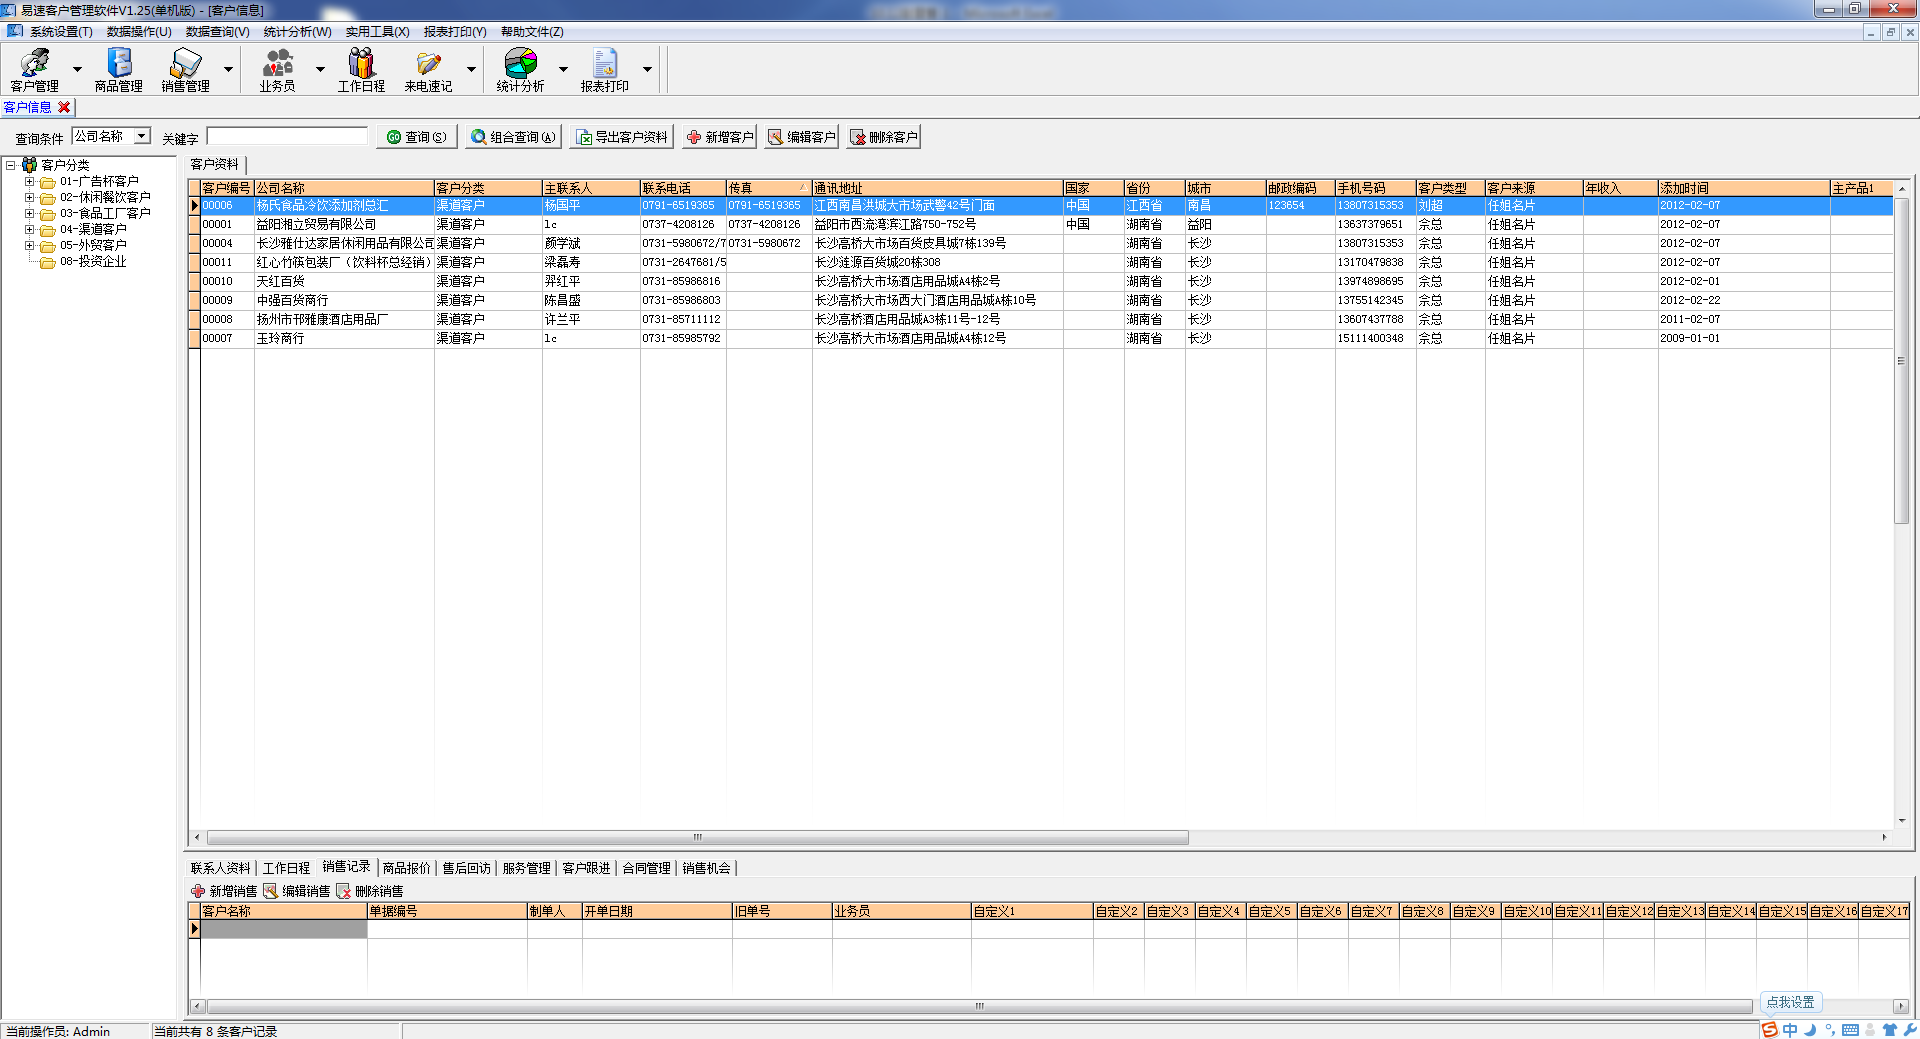This screenshot has height=1039, width=1920.
Task: Toggle the Sogou half/full-width moon icon
Action: point(1810,1030)
